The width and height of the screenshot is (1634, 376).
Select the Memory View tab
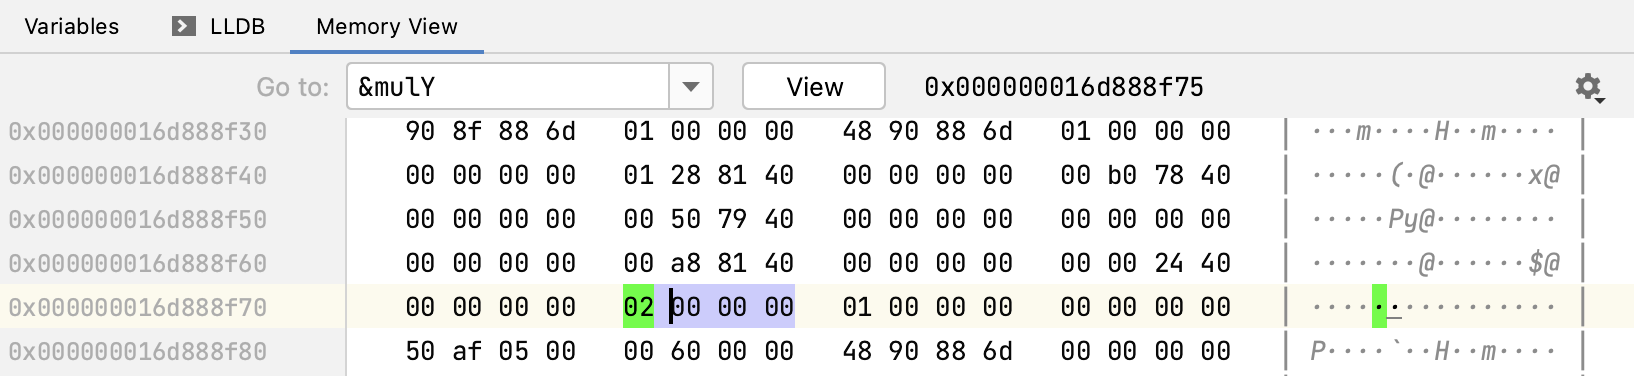387,26
